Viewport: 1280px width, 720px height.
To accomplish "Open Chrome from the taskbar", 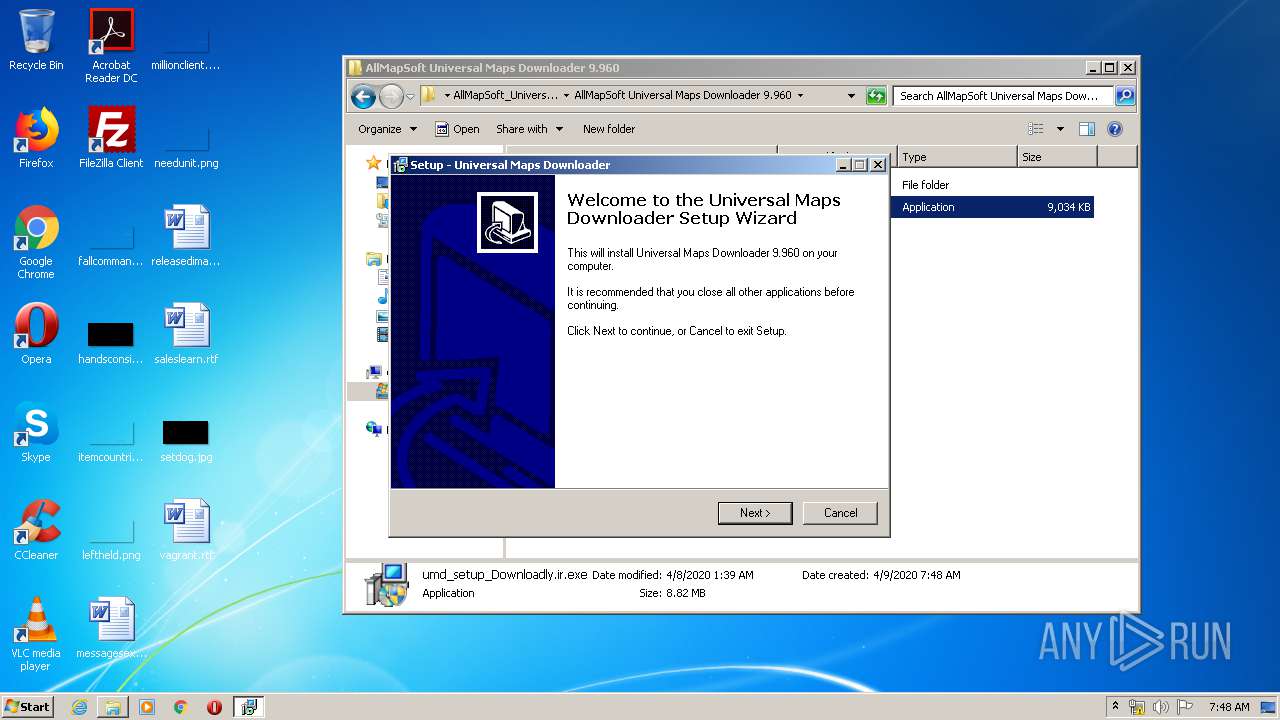I will point(181,707).
